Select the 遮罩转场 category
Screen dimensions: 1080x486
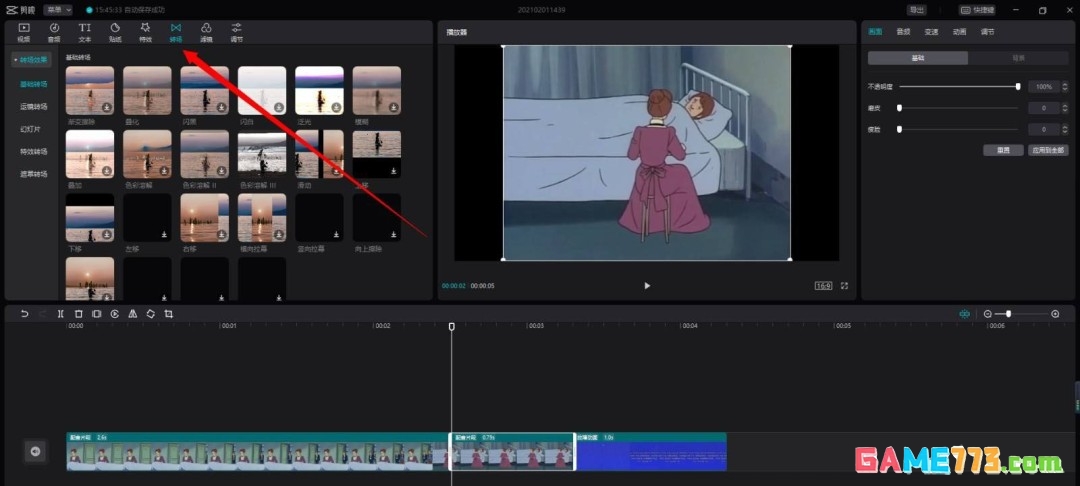coord(34,174)
